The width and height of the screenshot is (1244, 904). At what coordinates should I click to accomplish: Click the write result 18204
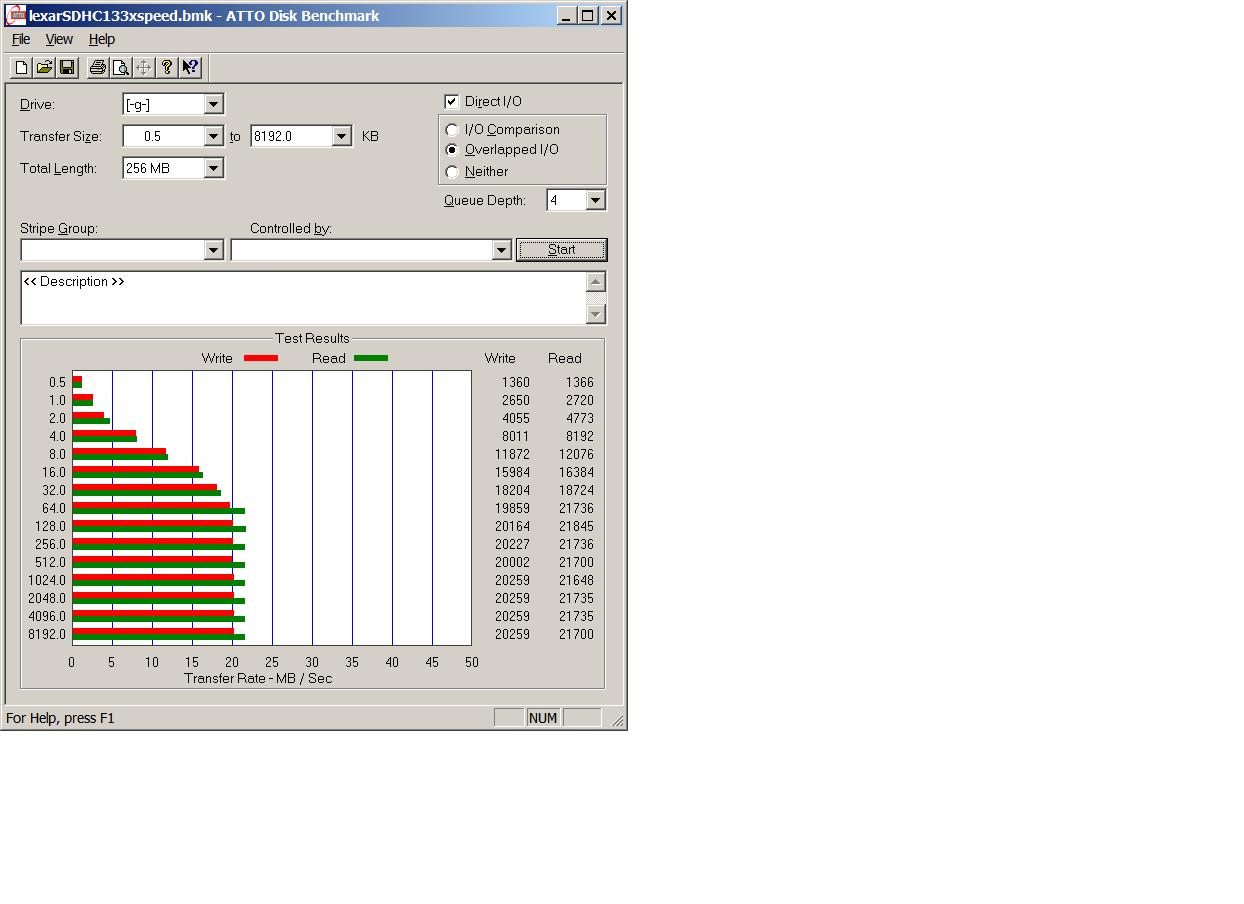click(x=512, y=490)
